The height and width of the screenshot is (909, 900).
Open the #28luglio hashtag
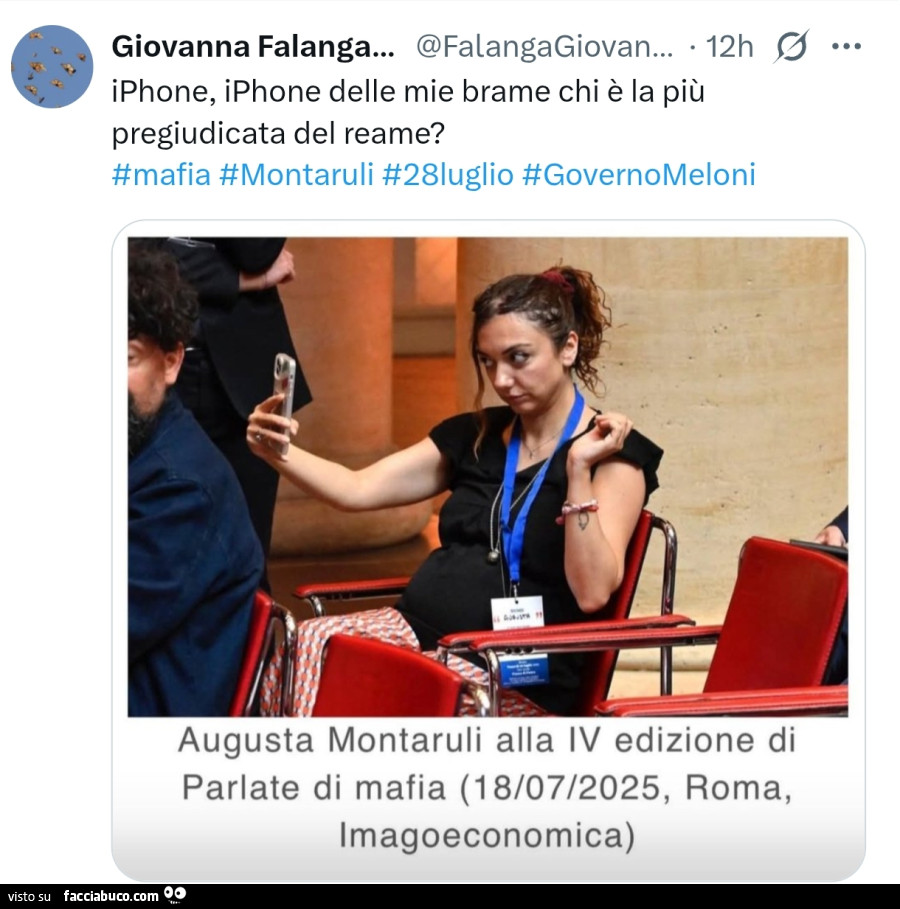coord(448,174)
